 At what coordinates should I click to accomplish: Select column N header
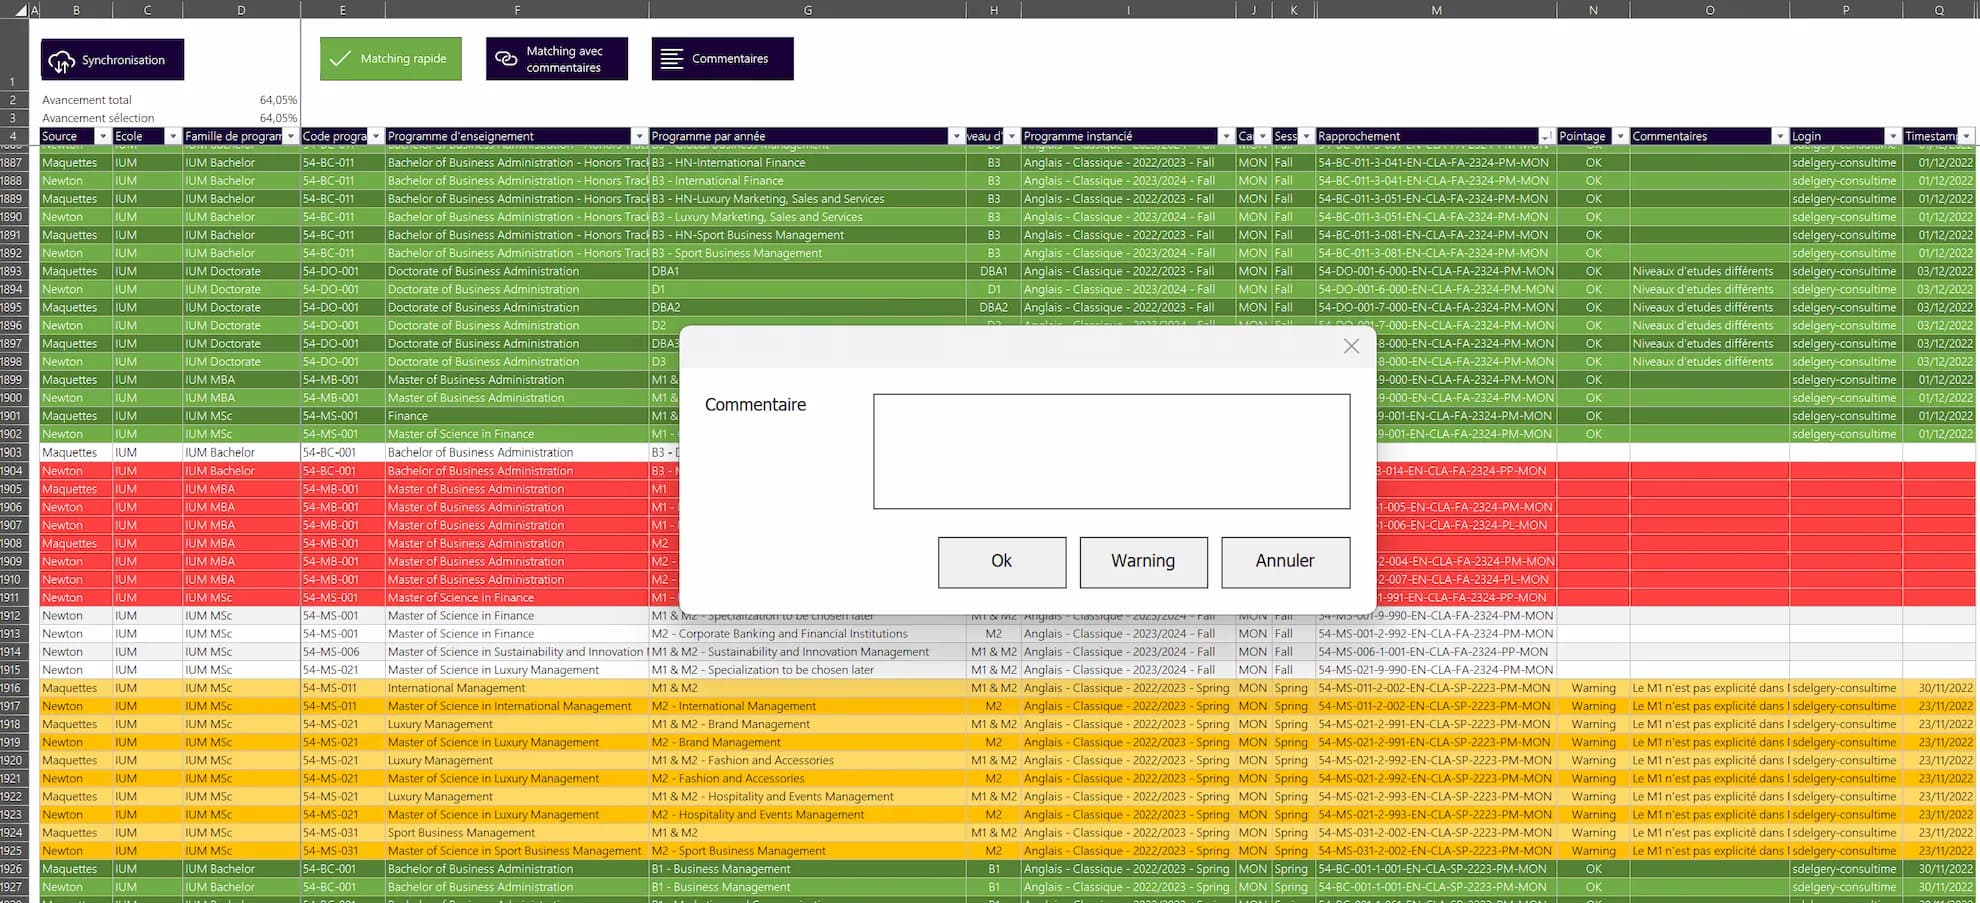point(1592,9)
